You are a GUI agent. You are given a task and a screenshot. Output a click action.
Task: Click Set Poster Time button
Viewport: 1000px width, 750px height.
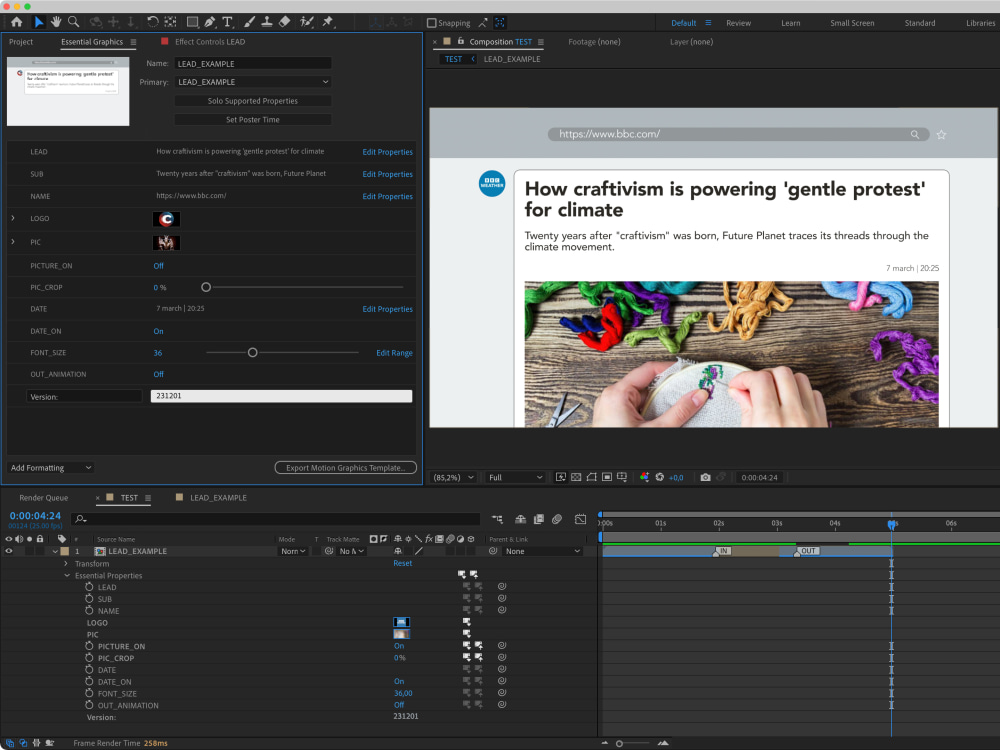[253, 119]
